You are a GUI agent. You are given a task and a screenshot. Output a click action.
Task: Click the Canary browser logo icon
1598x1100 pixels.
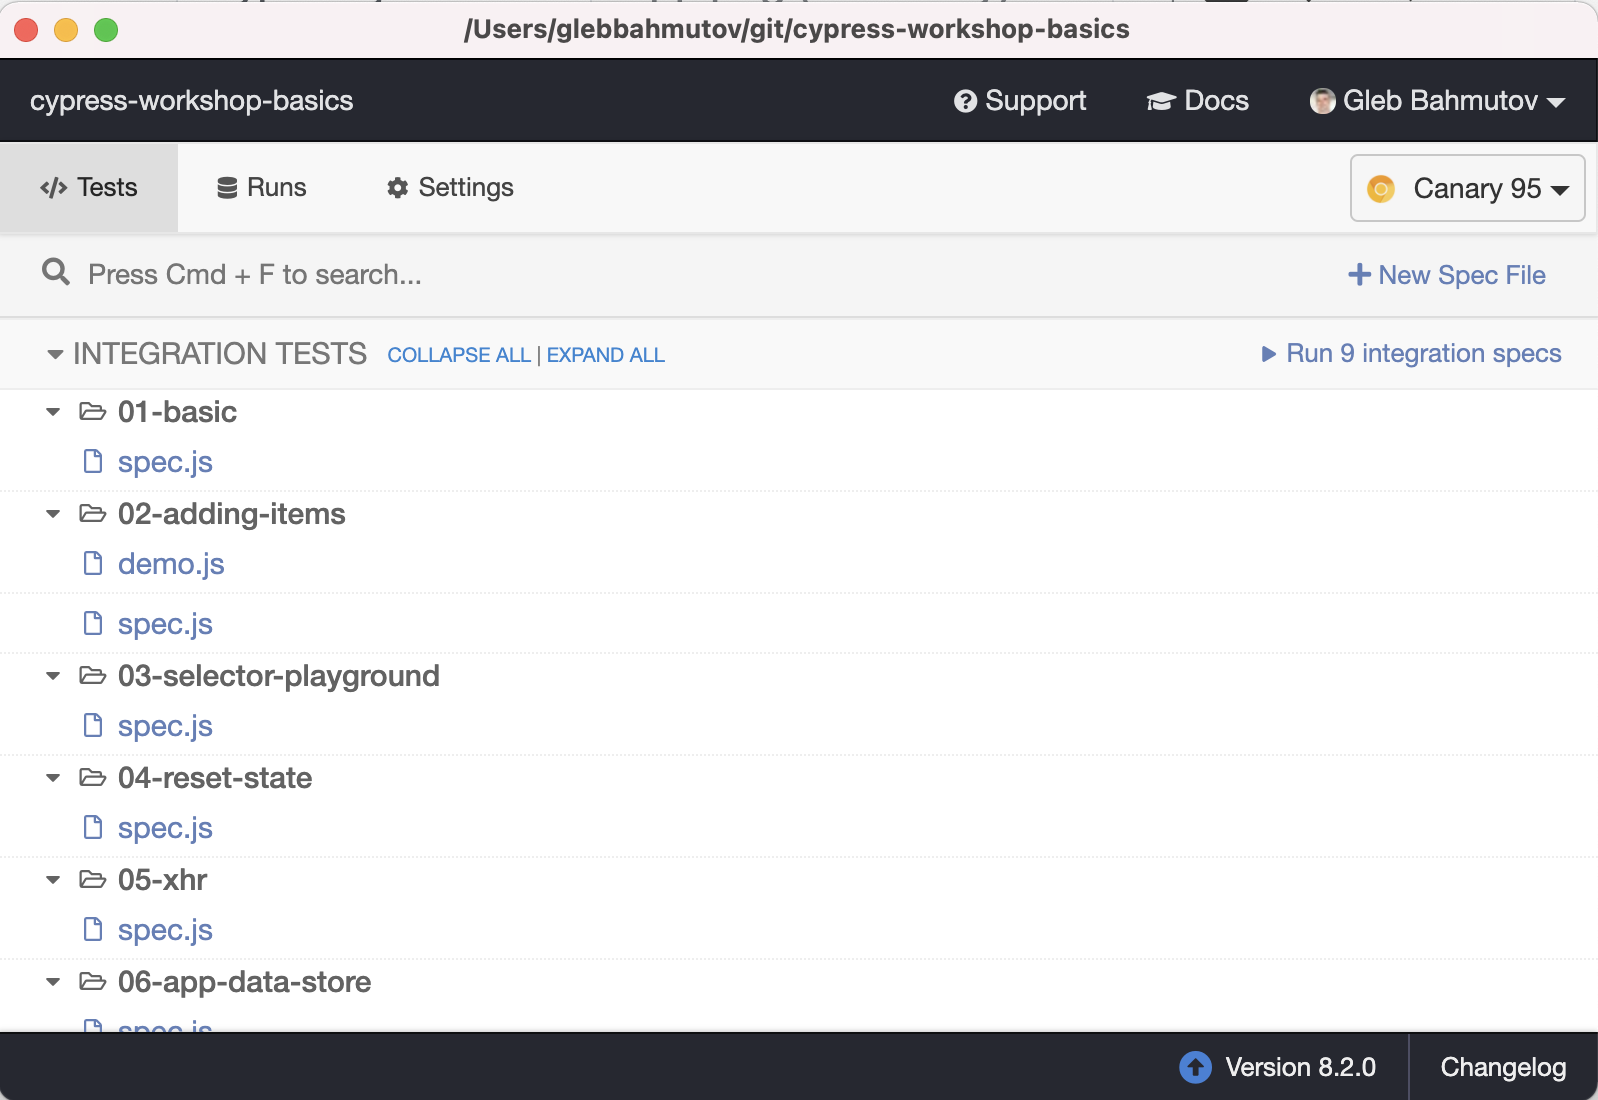pyautogui.click(x=1381, y=188)
